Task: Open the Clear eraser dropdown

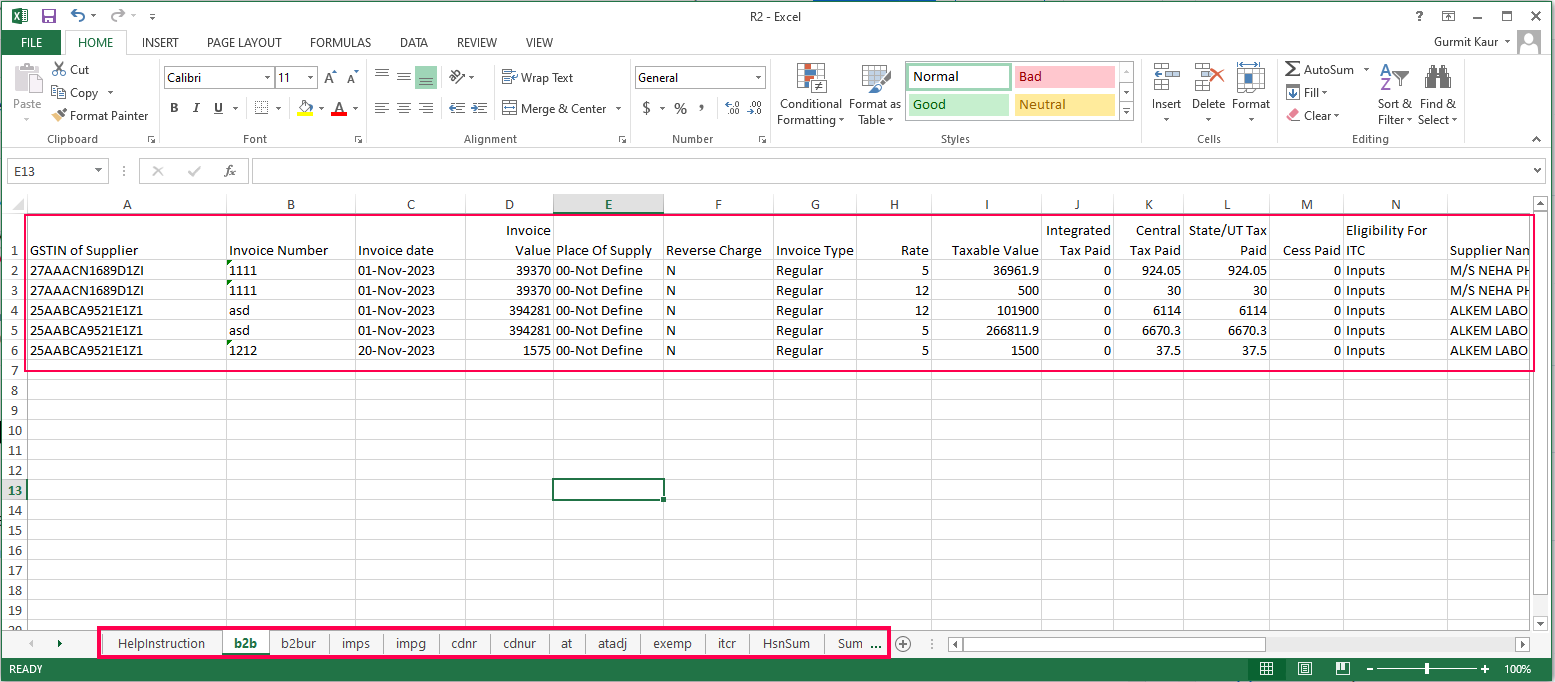Action: pyautogui.click(x=1312, y=116)
